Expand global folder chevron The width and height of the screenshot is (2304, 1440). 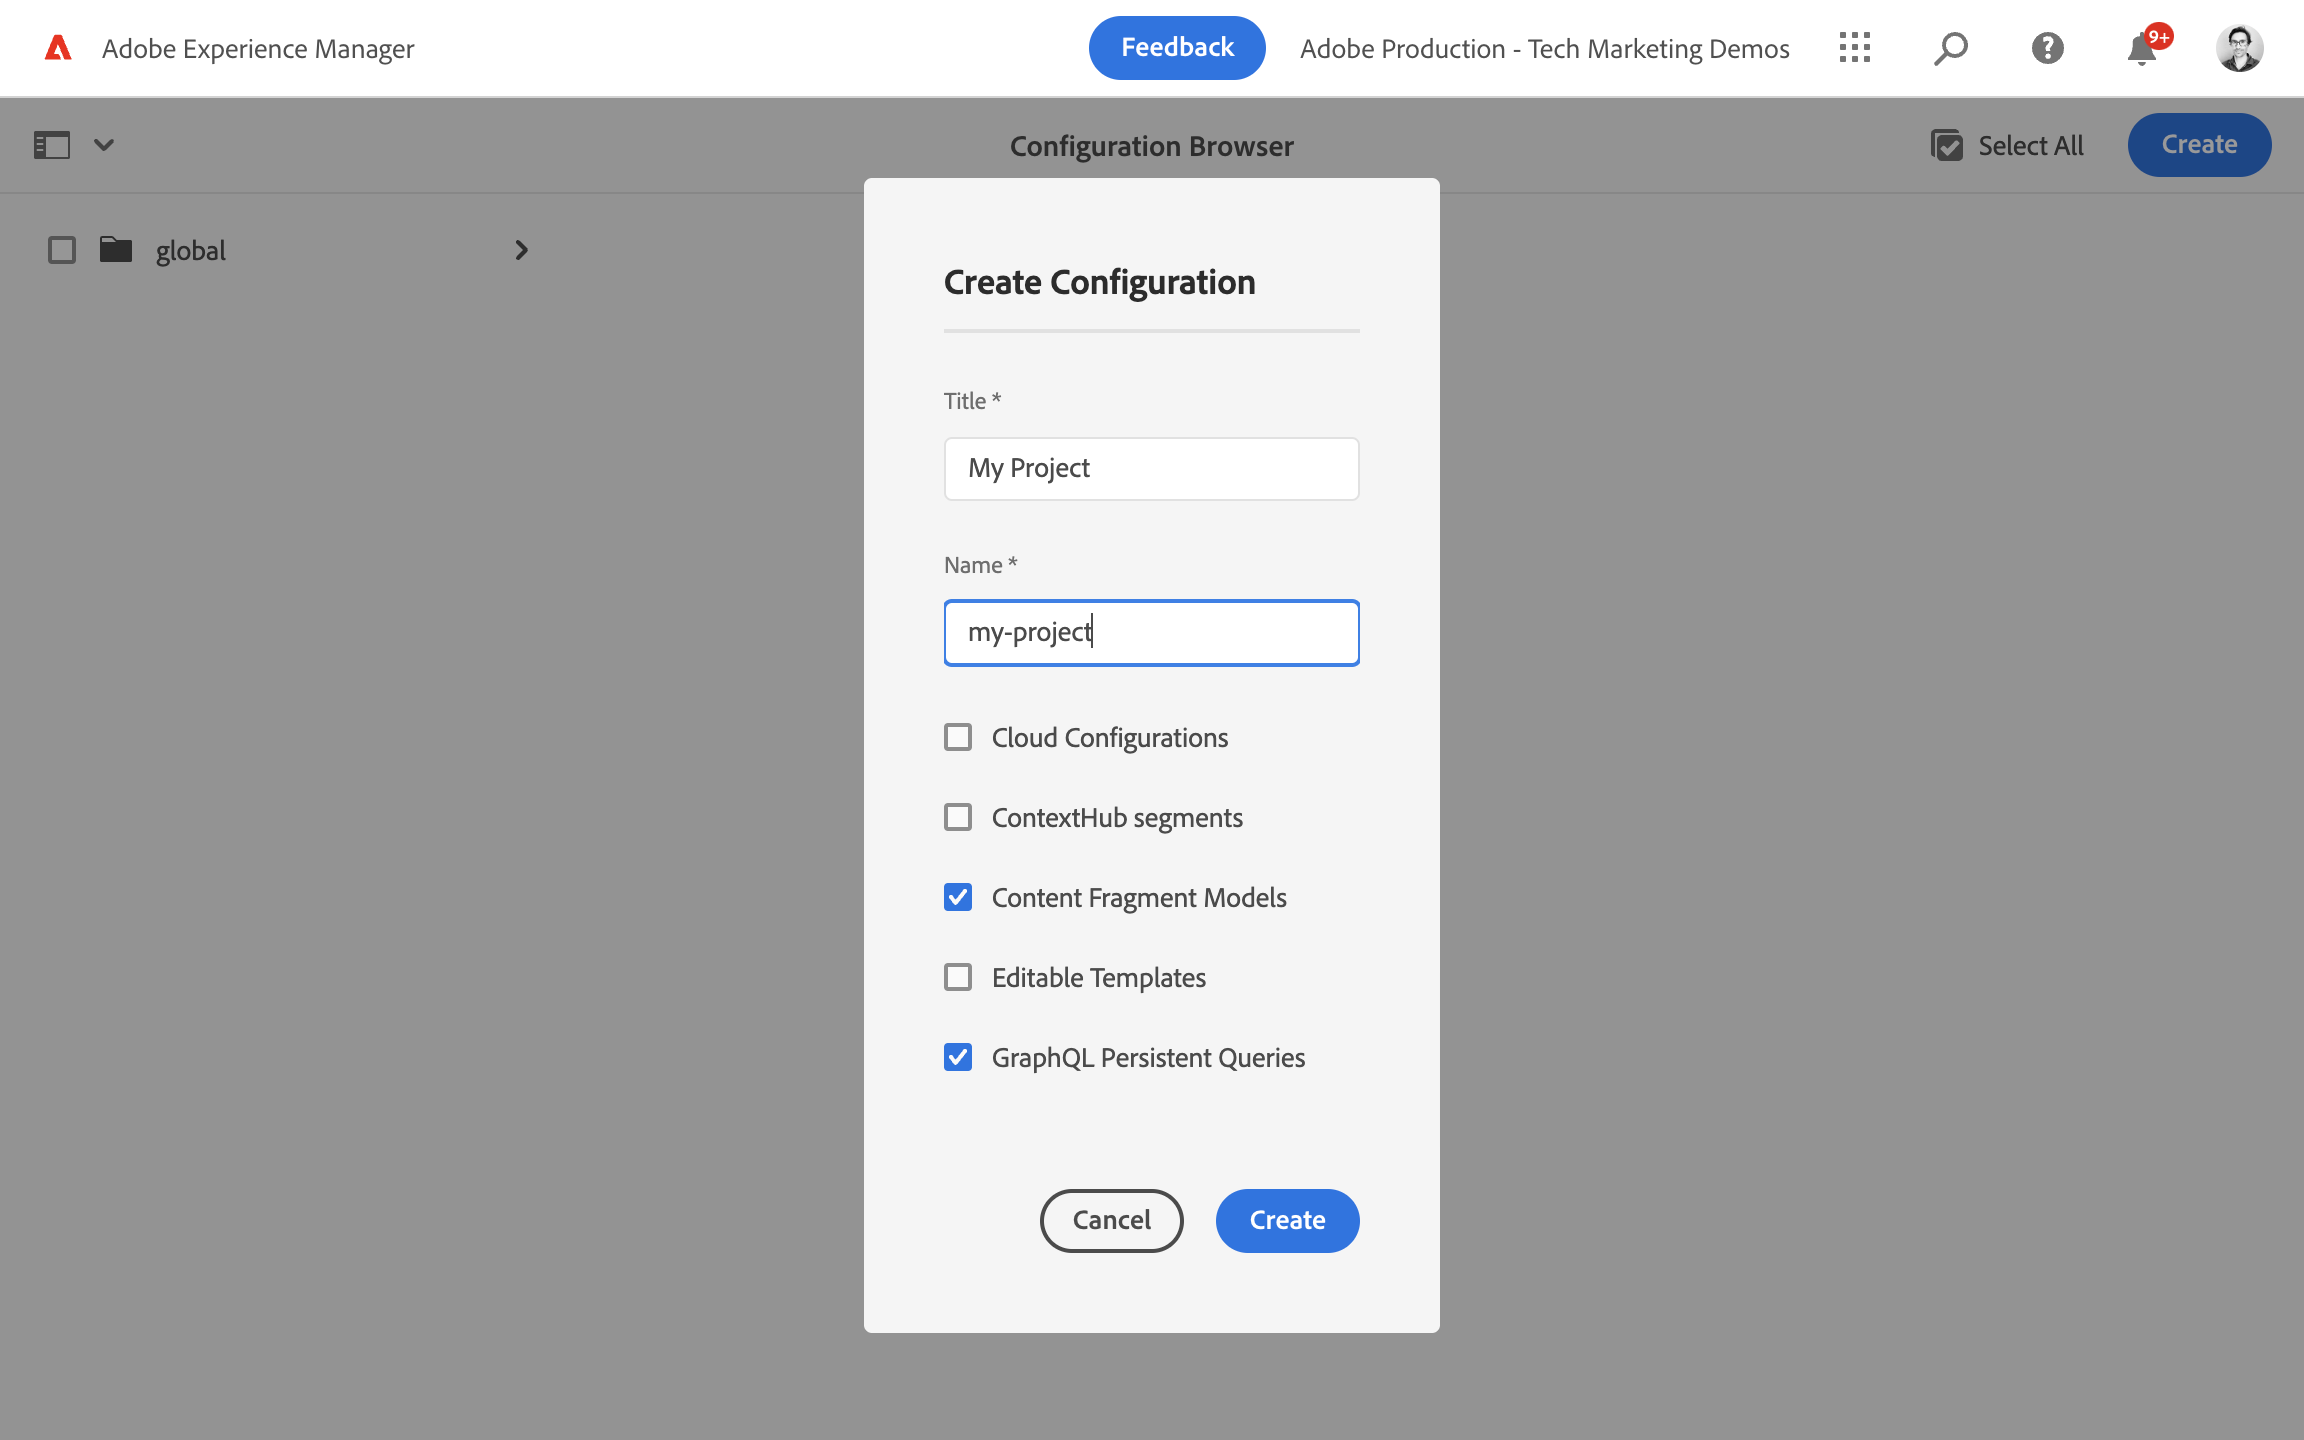[521, 250]
